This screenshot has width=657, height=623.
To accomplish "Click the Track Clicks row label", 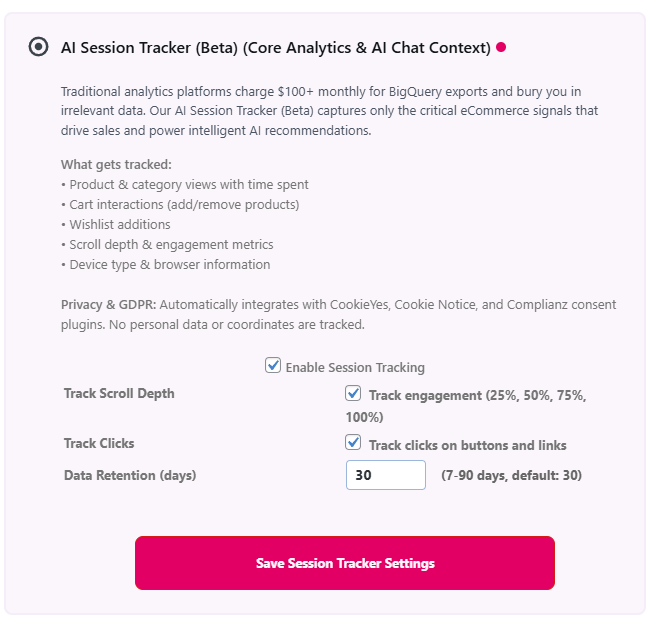I will pyautogui.click(x=99, y=443).
